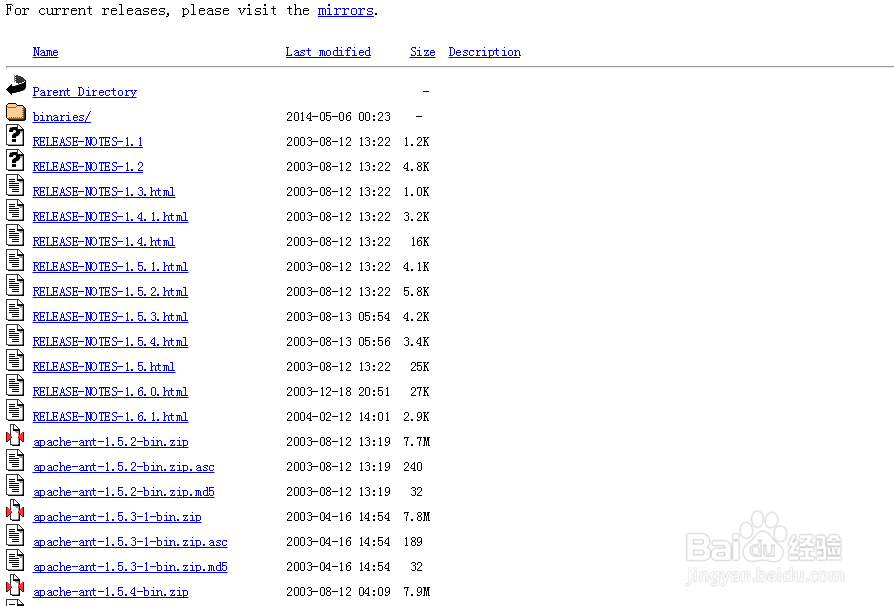Click size 7.9M of apache-ant-1.5.4-bin.zip

pyautogui.click(x=417, y=593)
